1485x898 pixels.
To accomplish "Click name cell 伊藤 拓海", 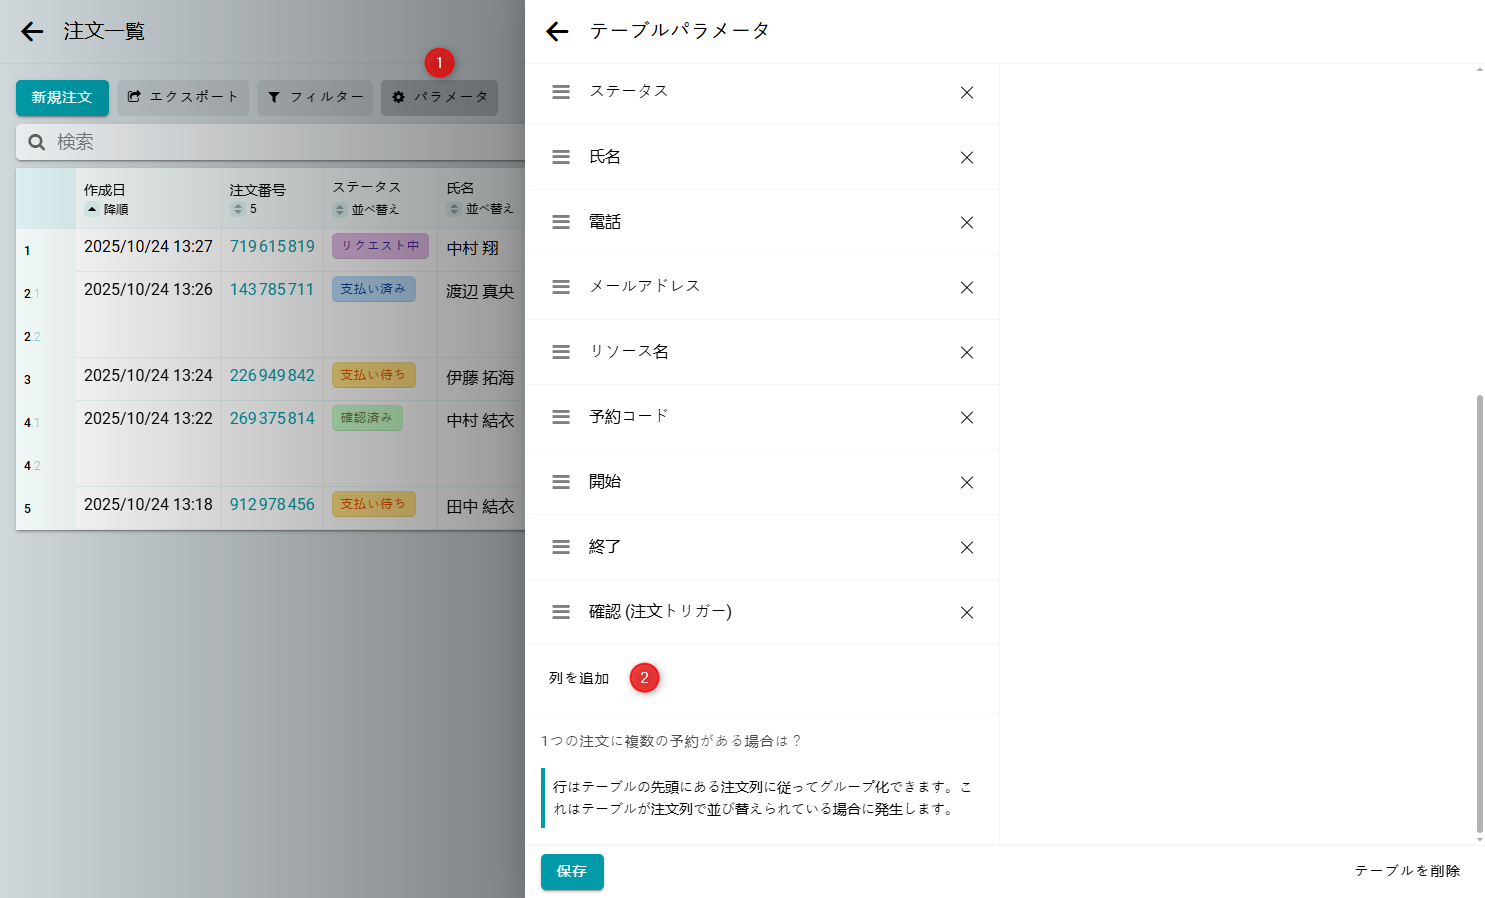I will click(x=480, y=378).
